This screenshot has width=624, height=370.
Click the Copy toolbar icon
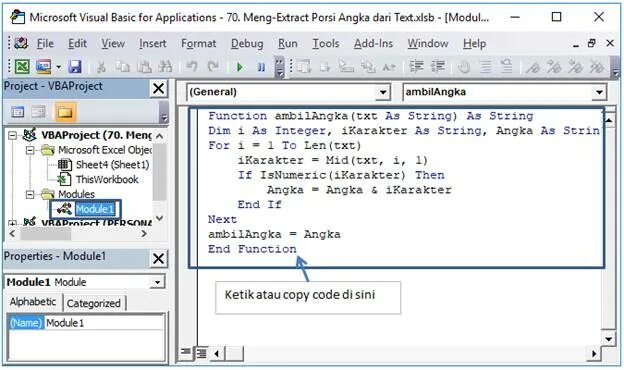click(123, 66)
